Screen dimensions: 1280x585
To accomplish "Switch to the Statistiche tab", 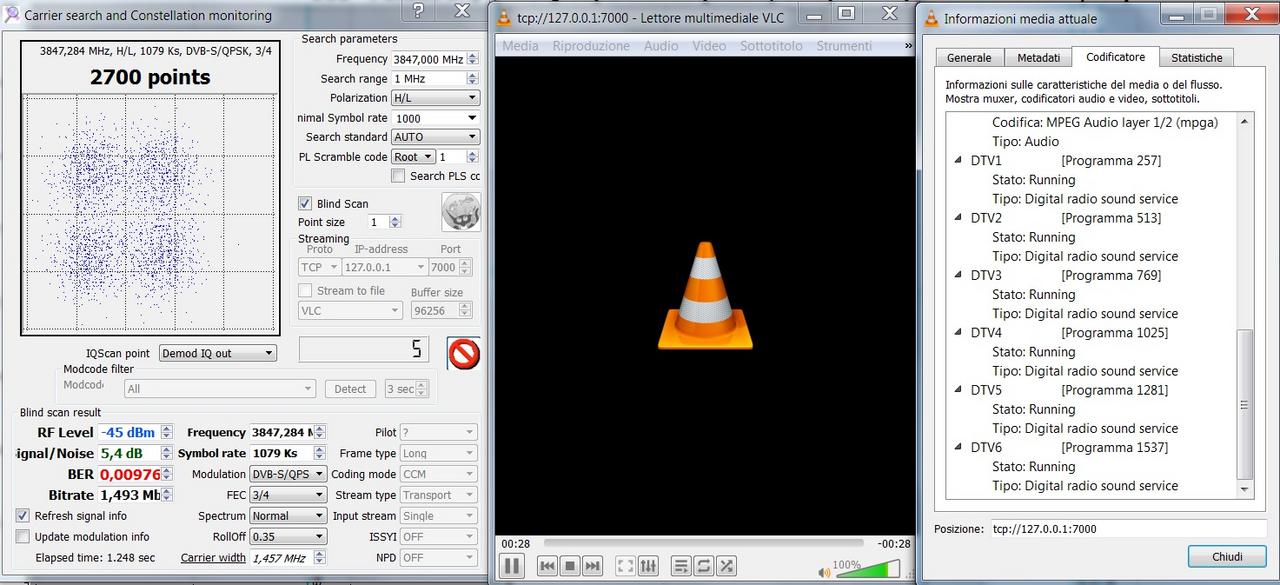I will [x=1197, y=58].
